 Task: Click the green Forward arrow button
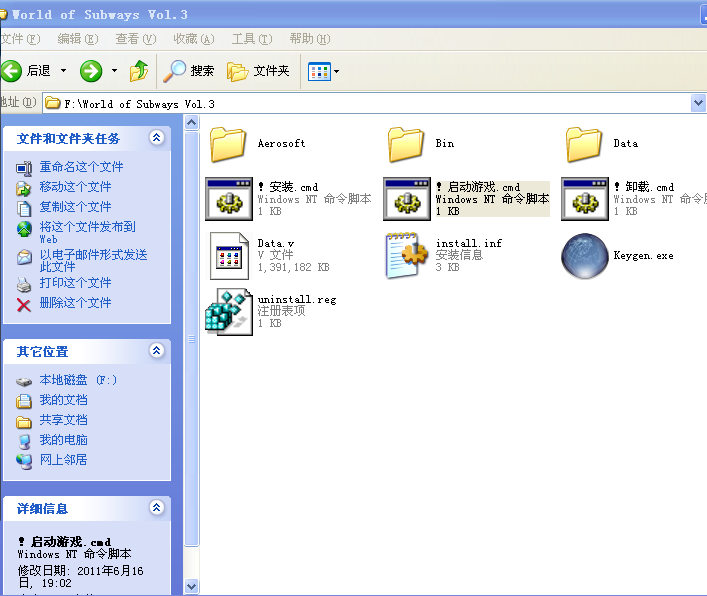(91, 71)
